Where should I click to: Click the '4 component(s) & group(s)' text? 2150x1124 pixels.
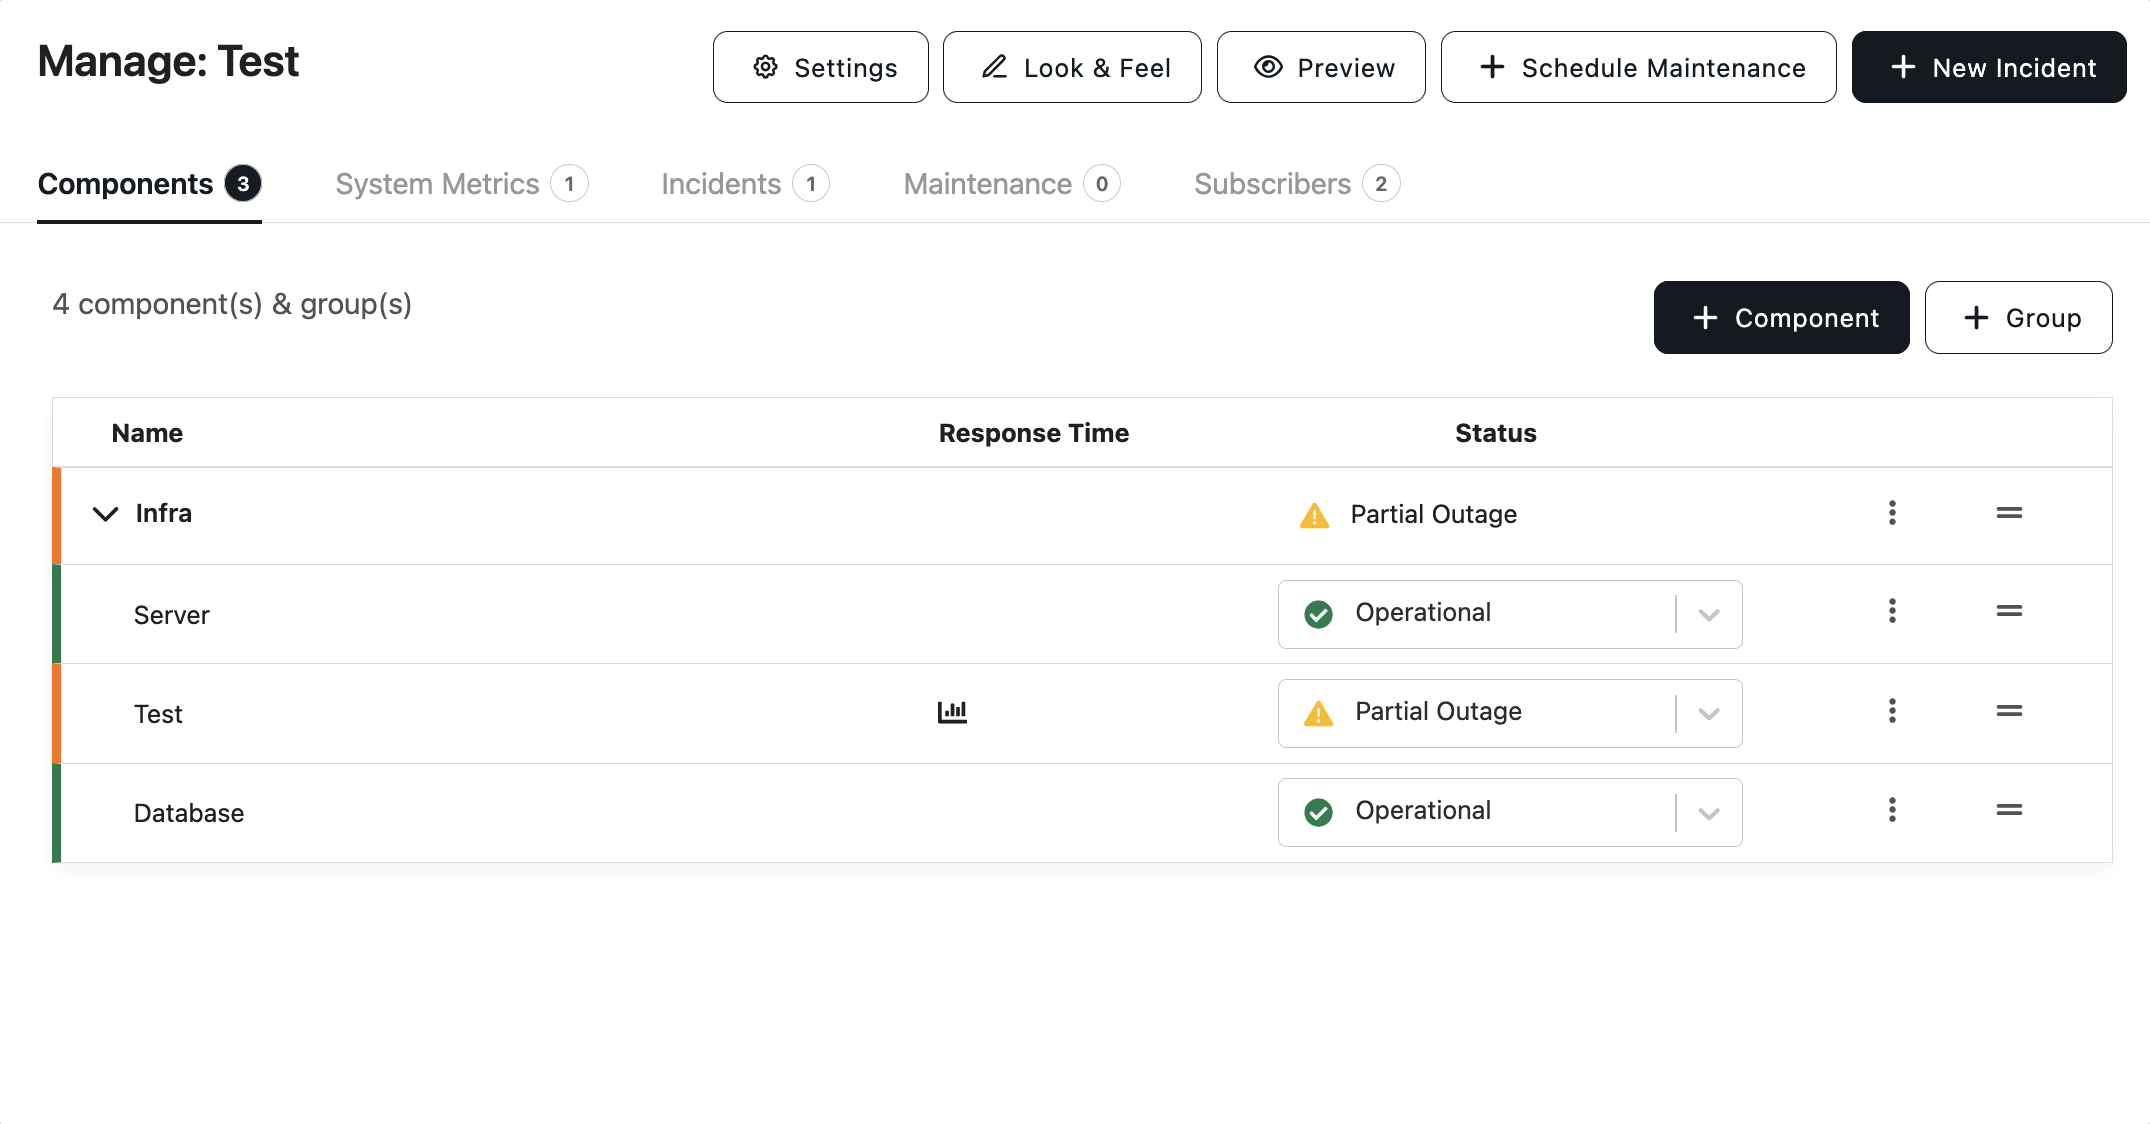point(232,304)
